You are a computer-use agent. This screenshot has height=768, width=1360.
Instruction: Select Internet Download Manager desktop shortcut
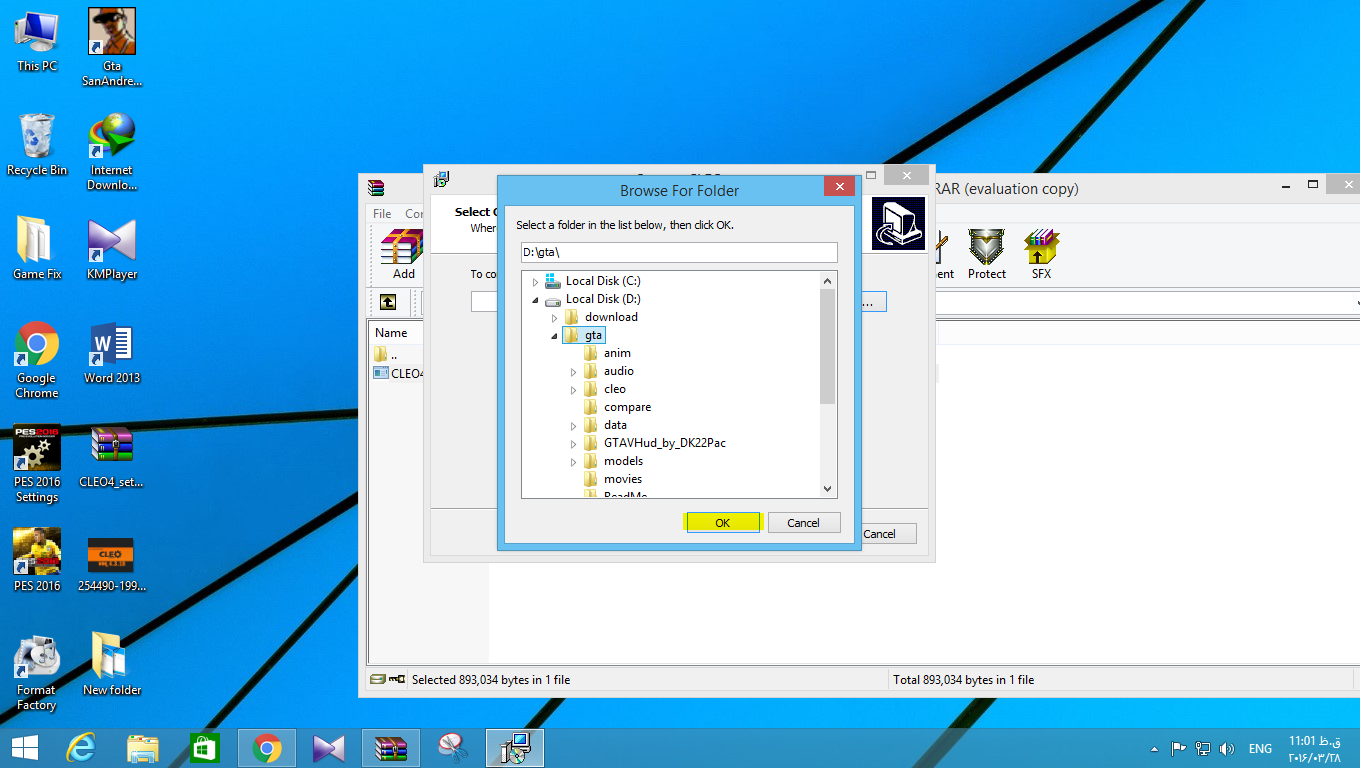[x=112, y=152]
